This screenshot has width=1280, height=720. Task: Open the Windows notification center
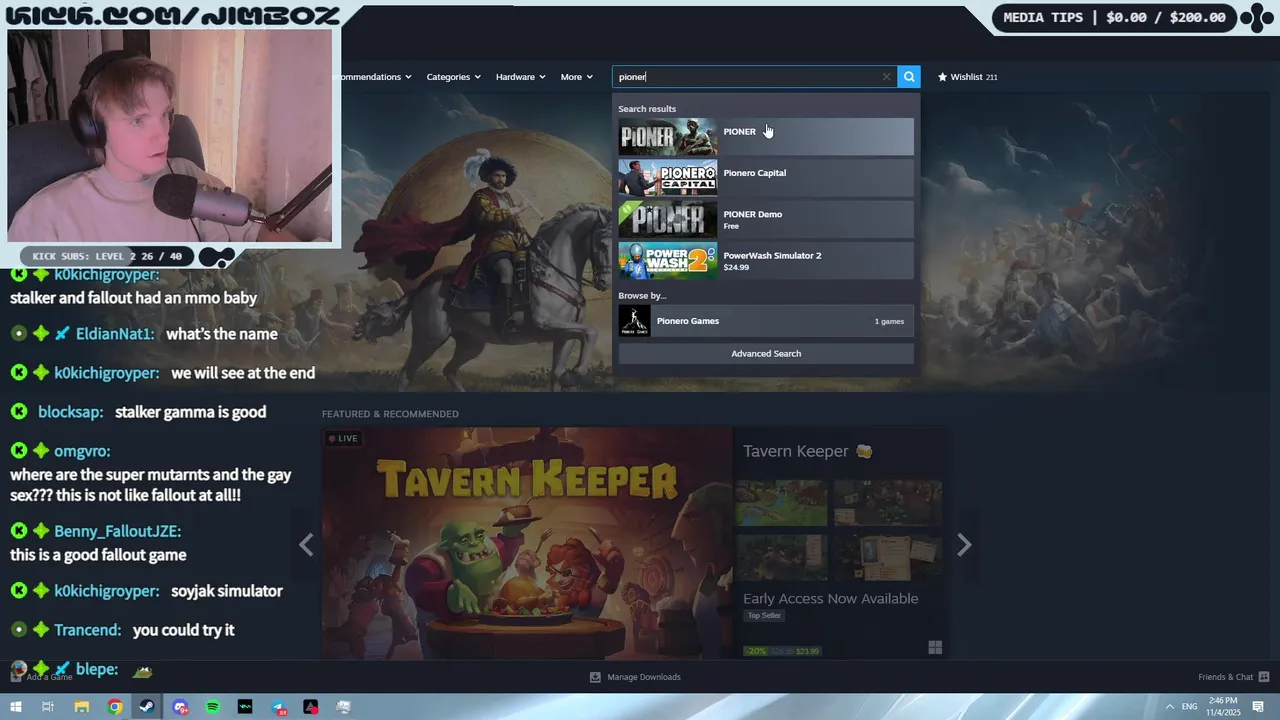tap(1260, 707)
